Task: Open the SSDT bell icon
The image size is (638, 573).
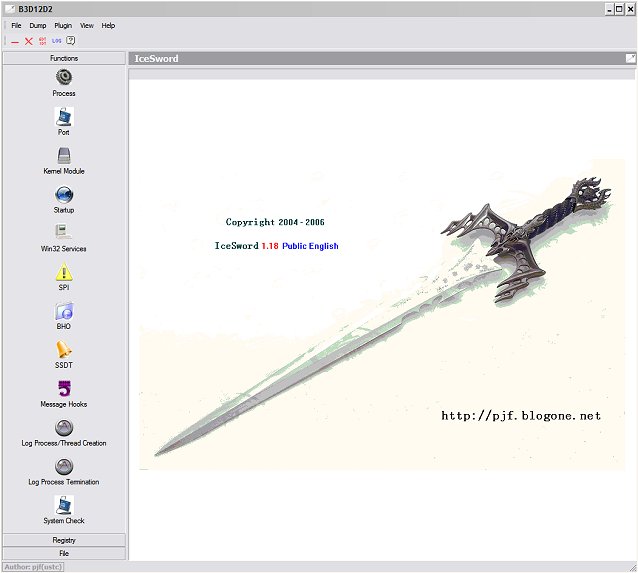Action: pos(64,350)
